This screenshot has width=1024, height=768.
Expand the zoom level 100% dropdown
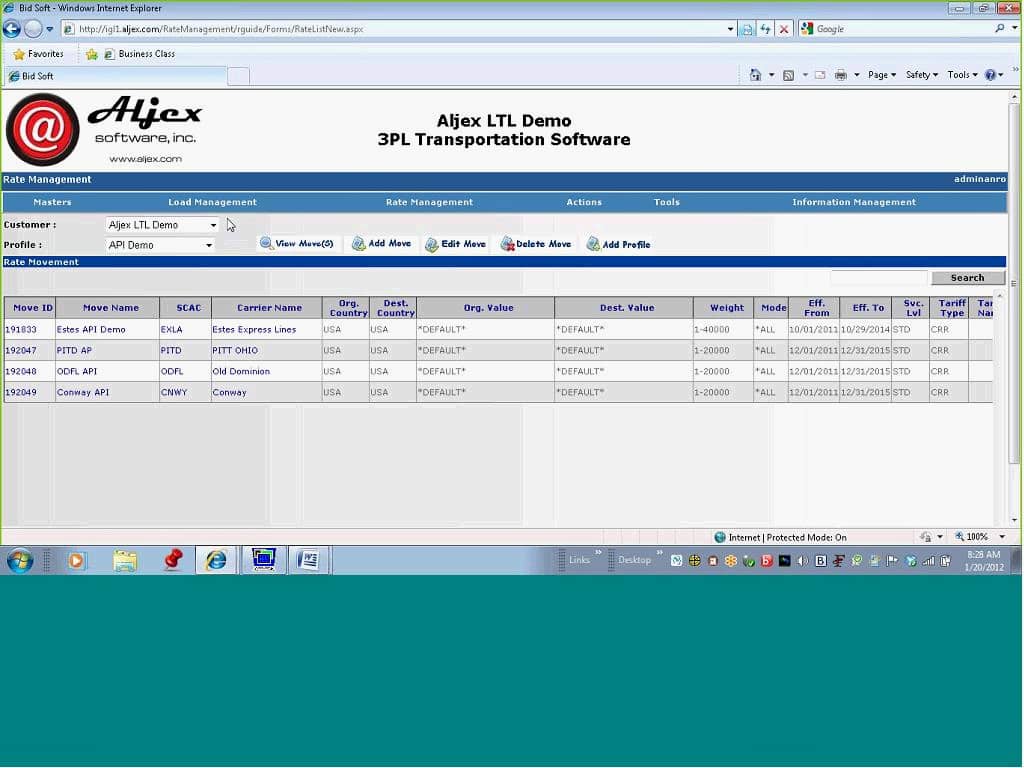[x=1002, y=537]
